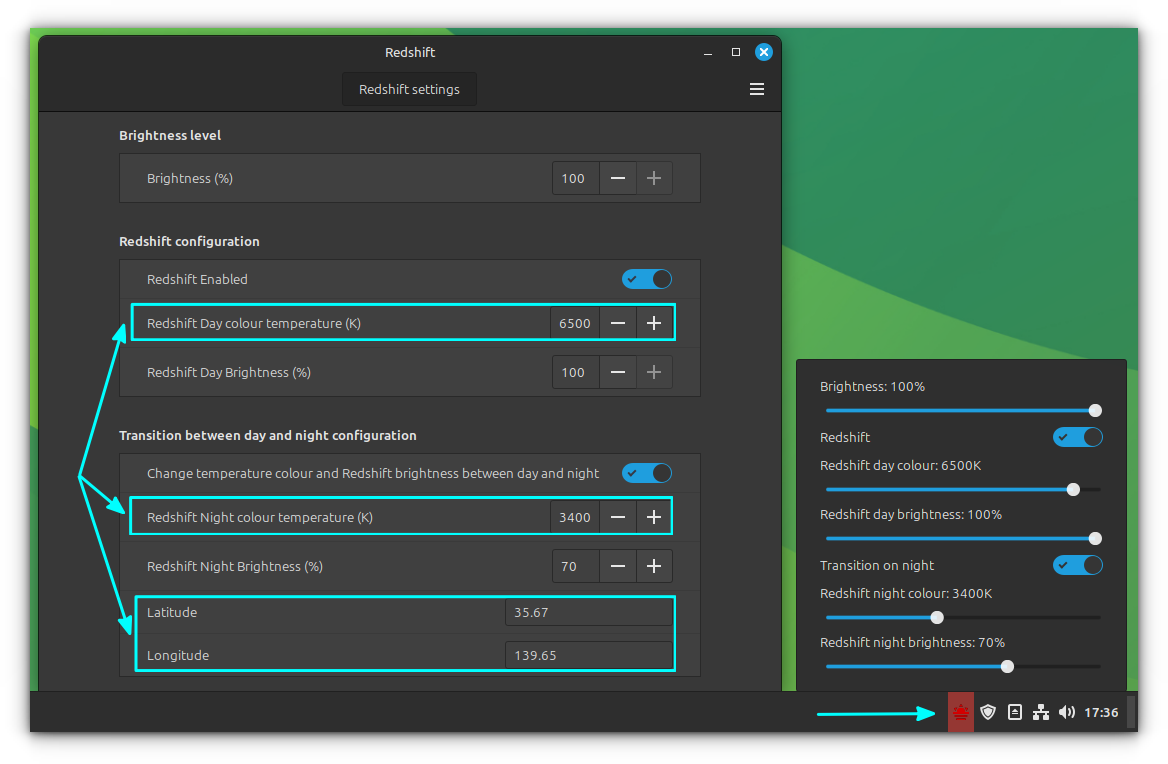Open the hamburger menu in Redshift window
The height and width of the screenshot is (764, 1168).
757,88
